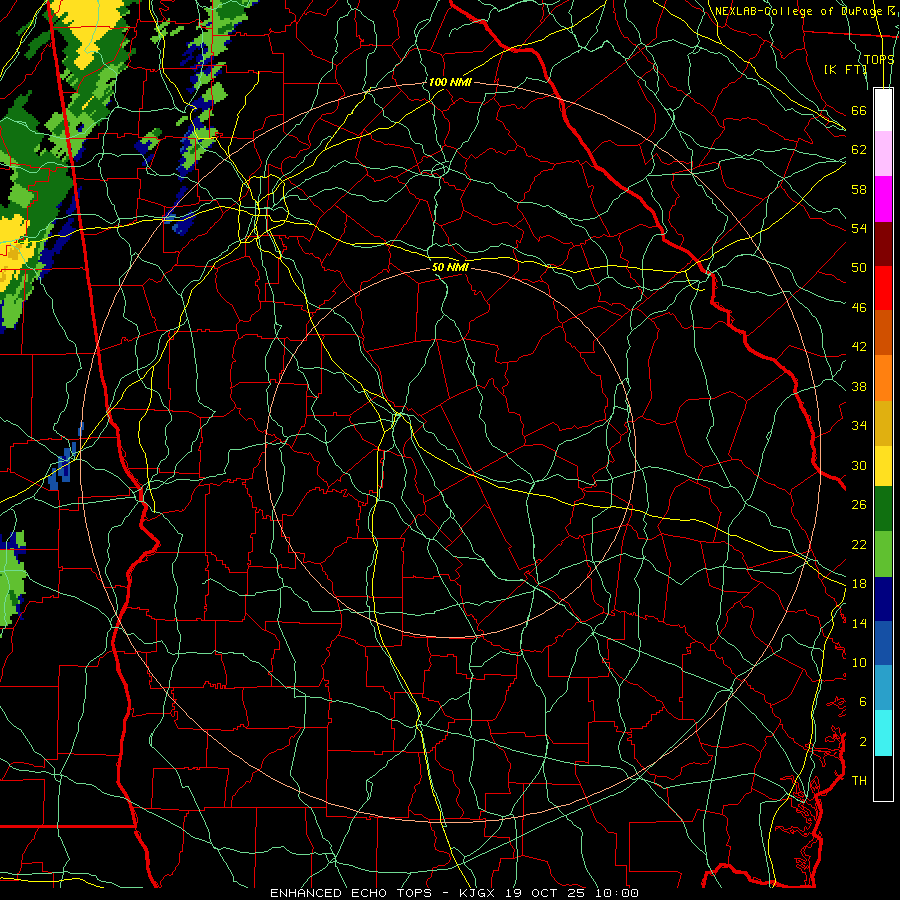Screen dimensions: 900x900
Task: Click the '2' legend value
Action: 863,742
